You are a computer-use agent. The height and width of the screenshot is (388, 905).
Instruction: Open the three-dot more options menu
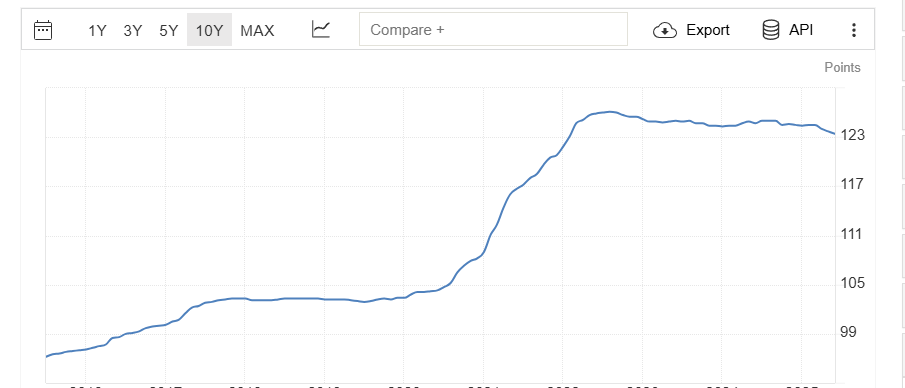tap(854, 31)
